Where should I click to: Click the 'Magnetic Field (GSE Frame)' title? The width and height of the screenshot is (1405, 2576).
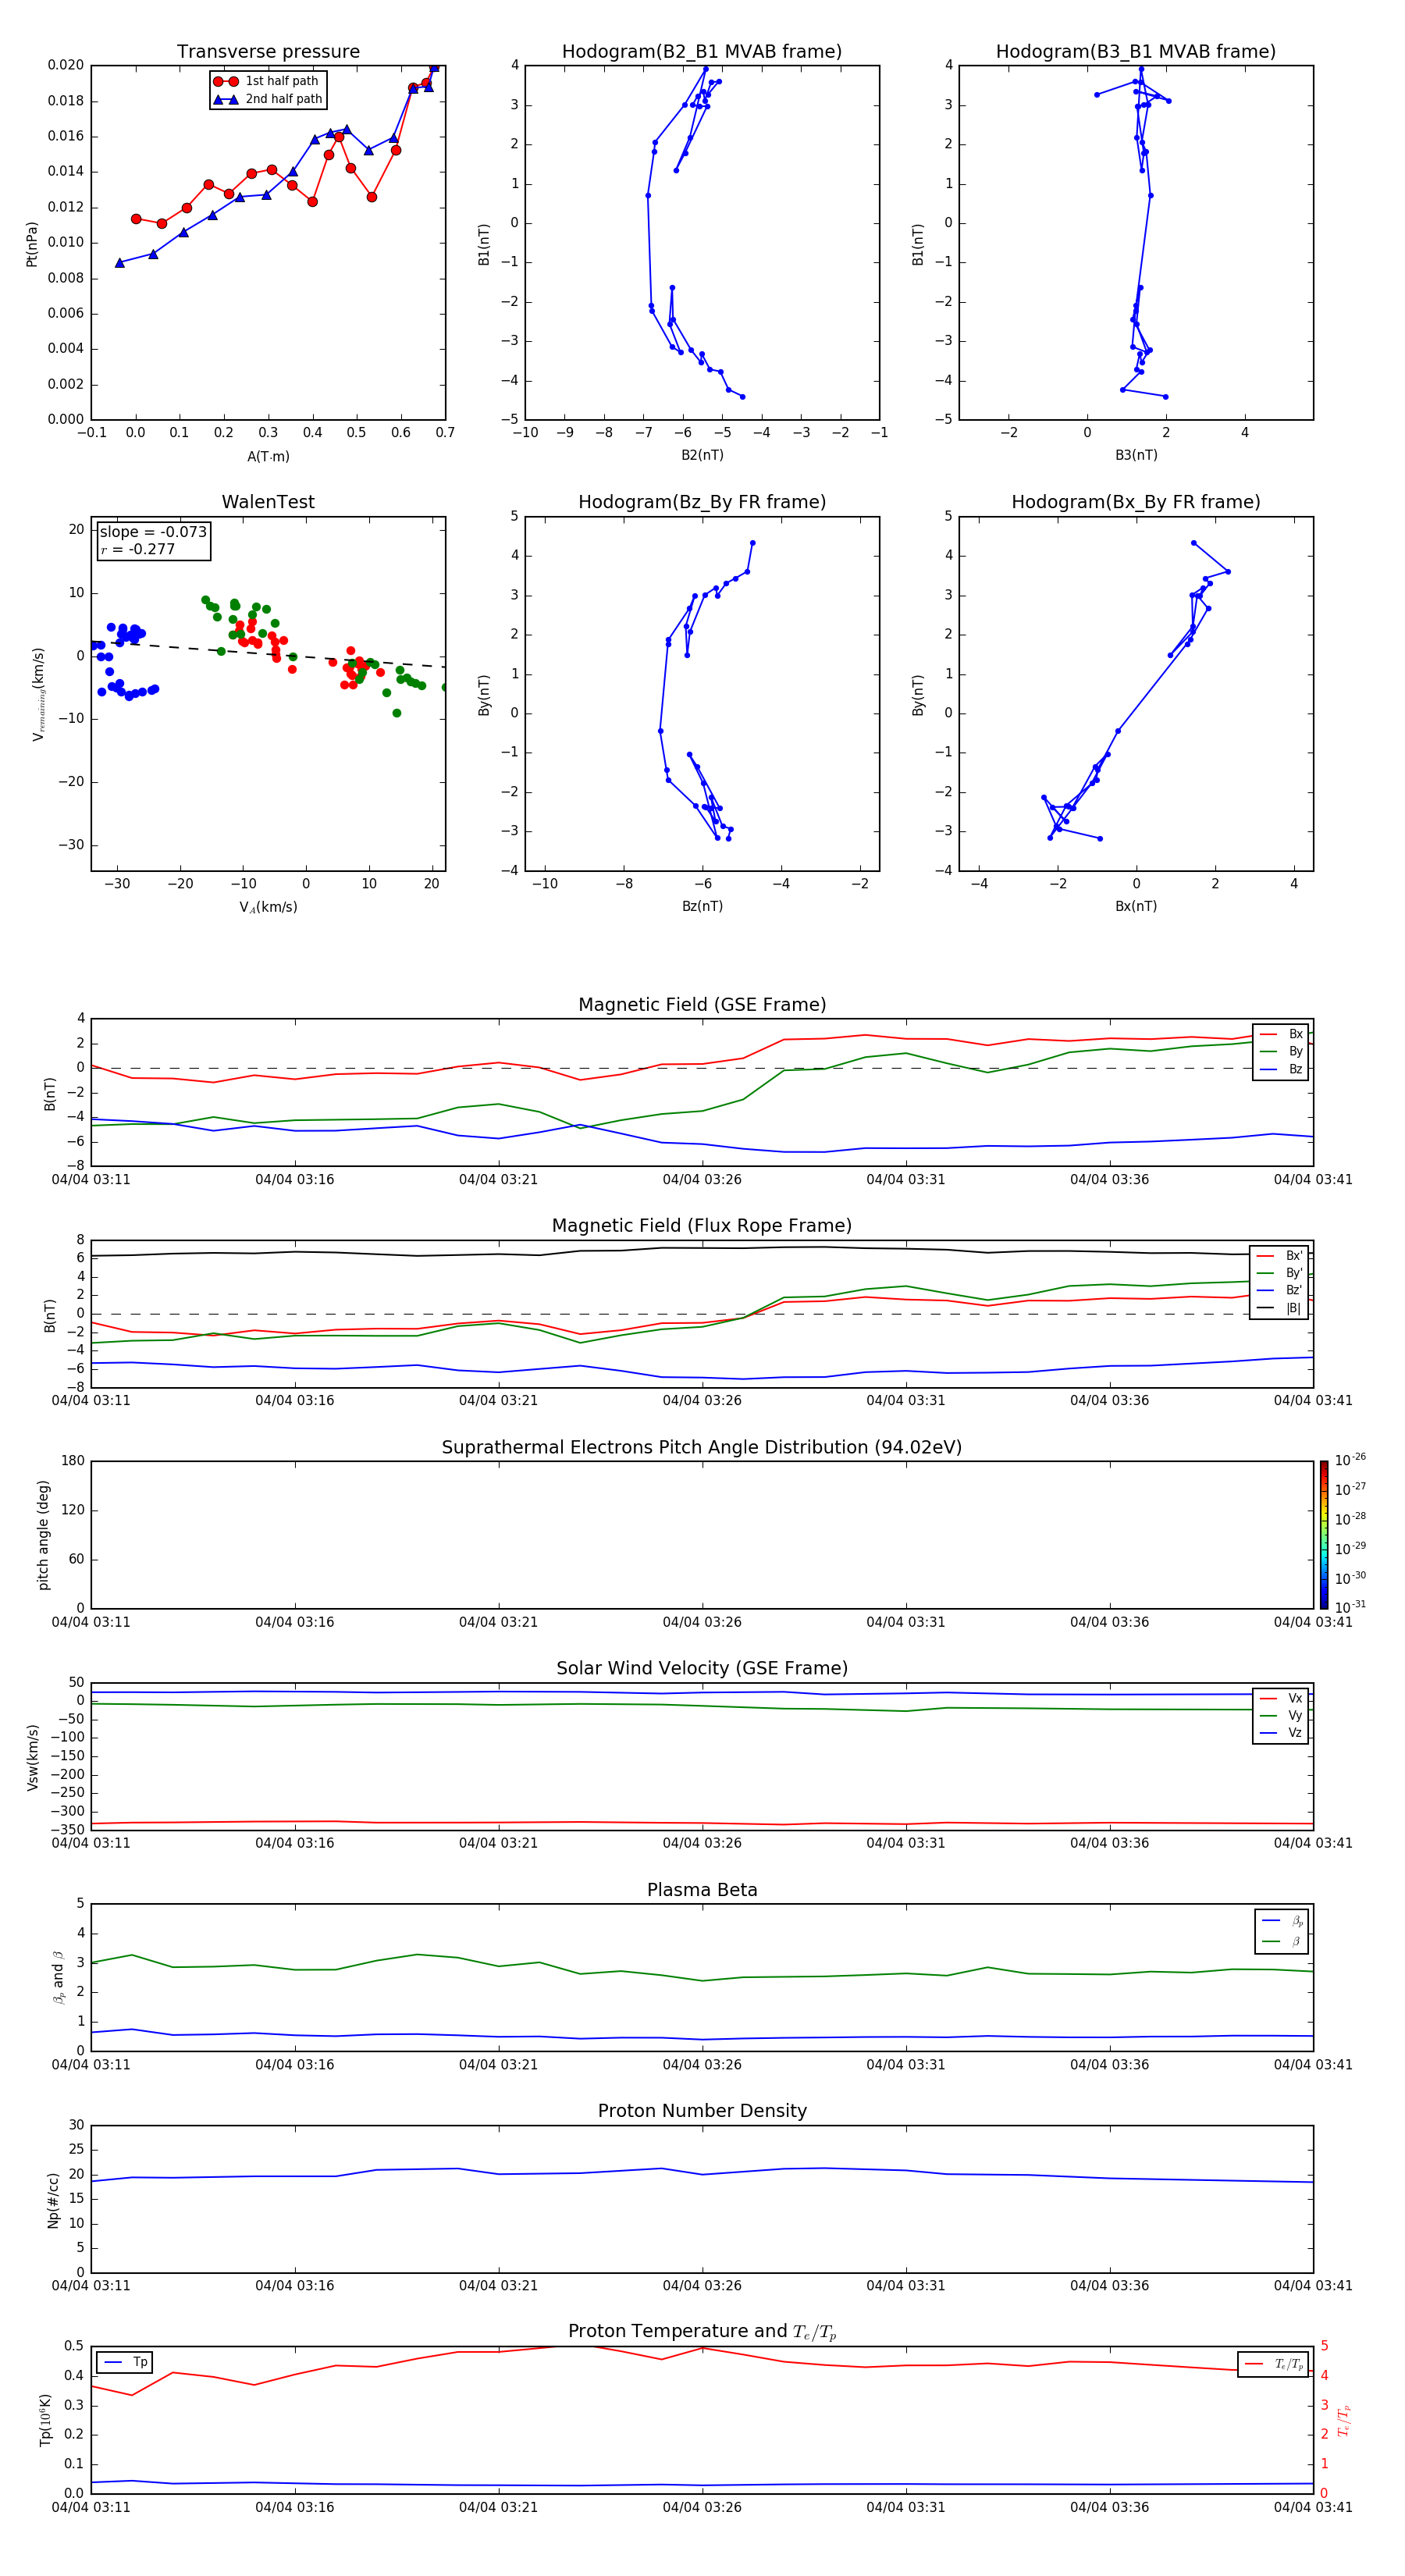(x=702, y=1005)
